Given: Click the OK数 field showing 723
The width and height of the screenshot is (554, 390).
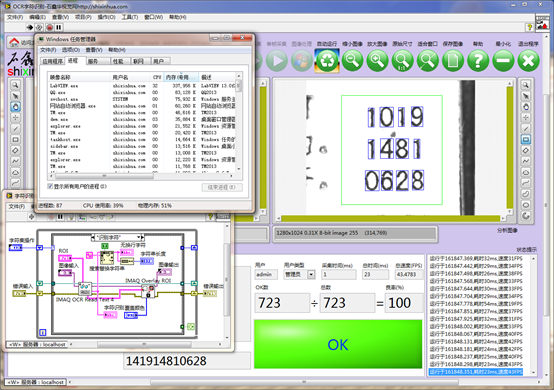Looking at the screenshot, I should (x=282, y=303).
